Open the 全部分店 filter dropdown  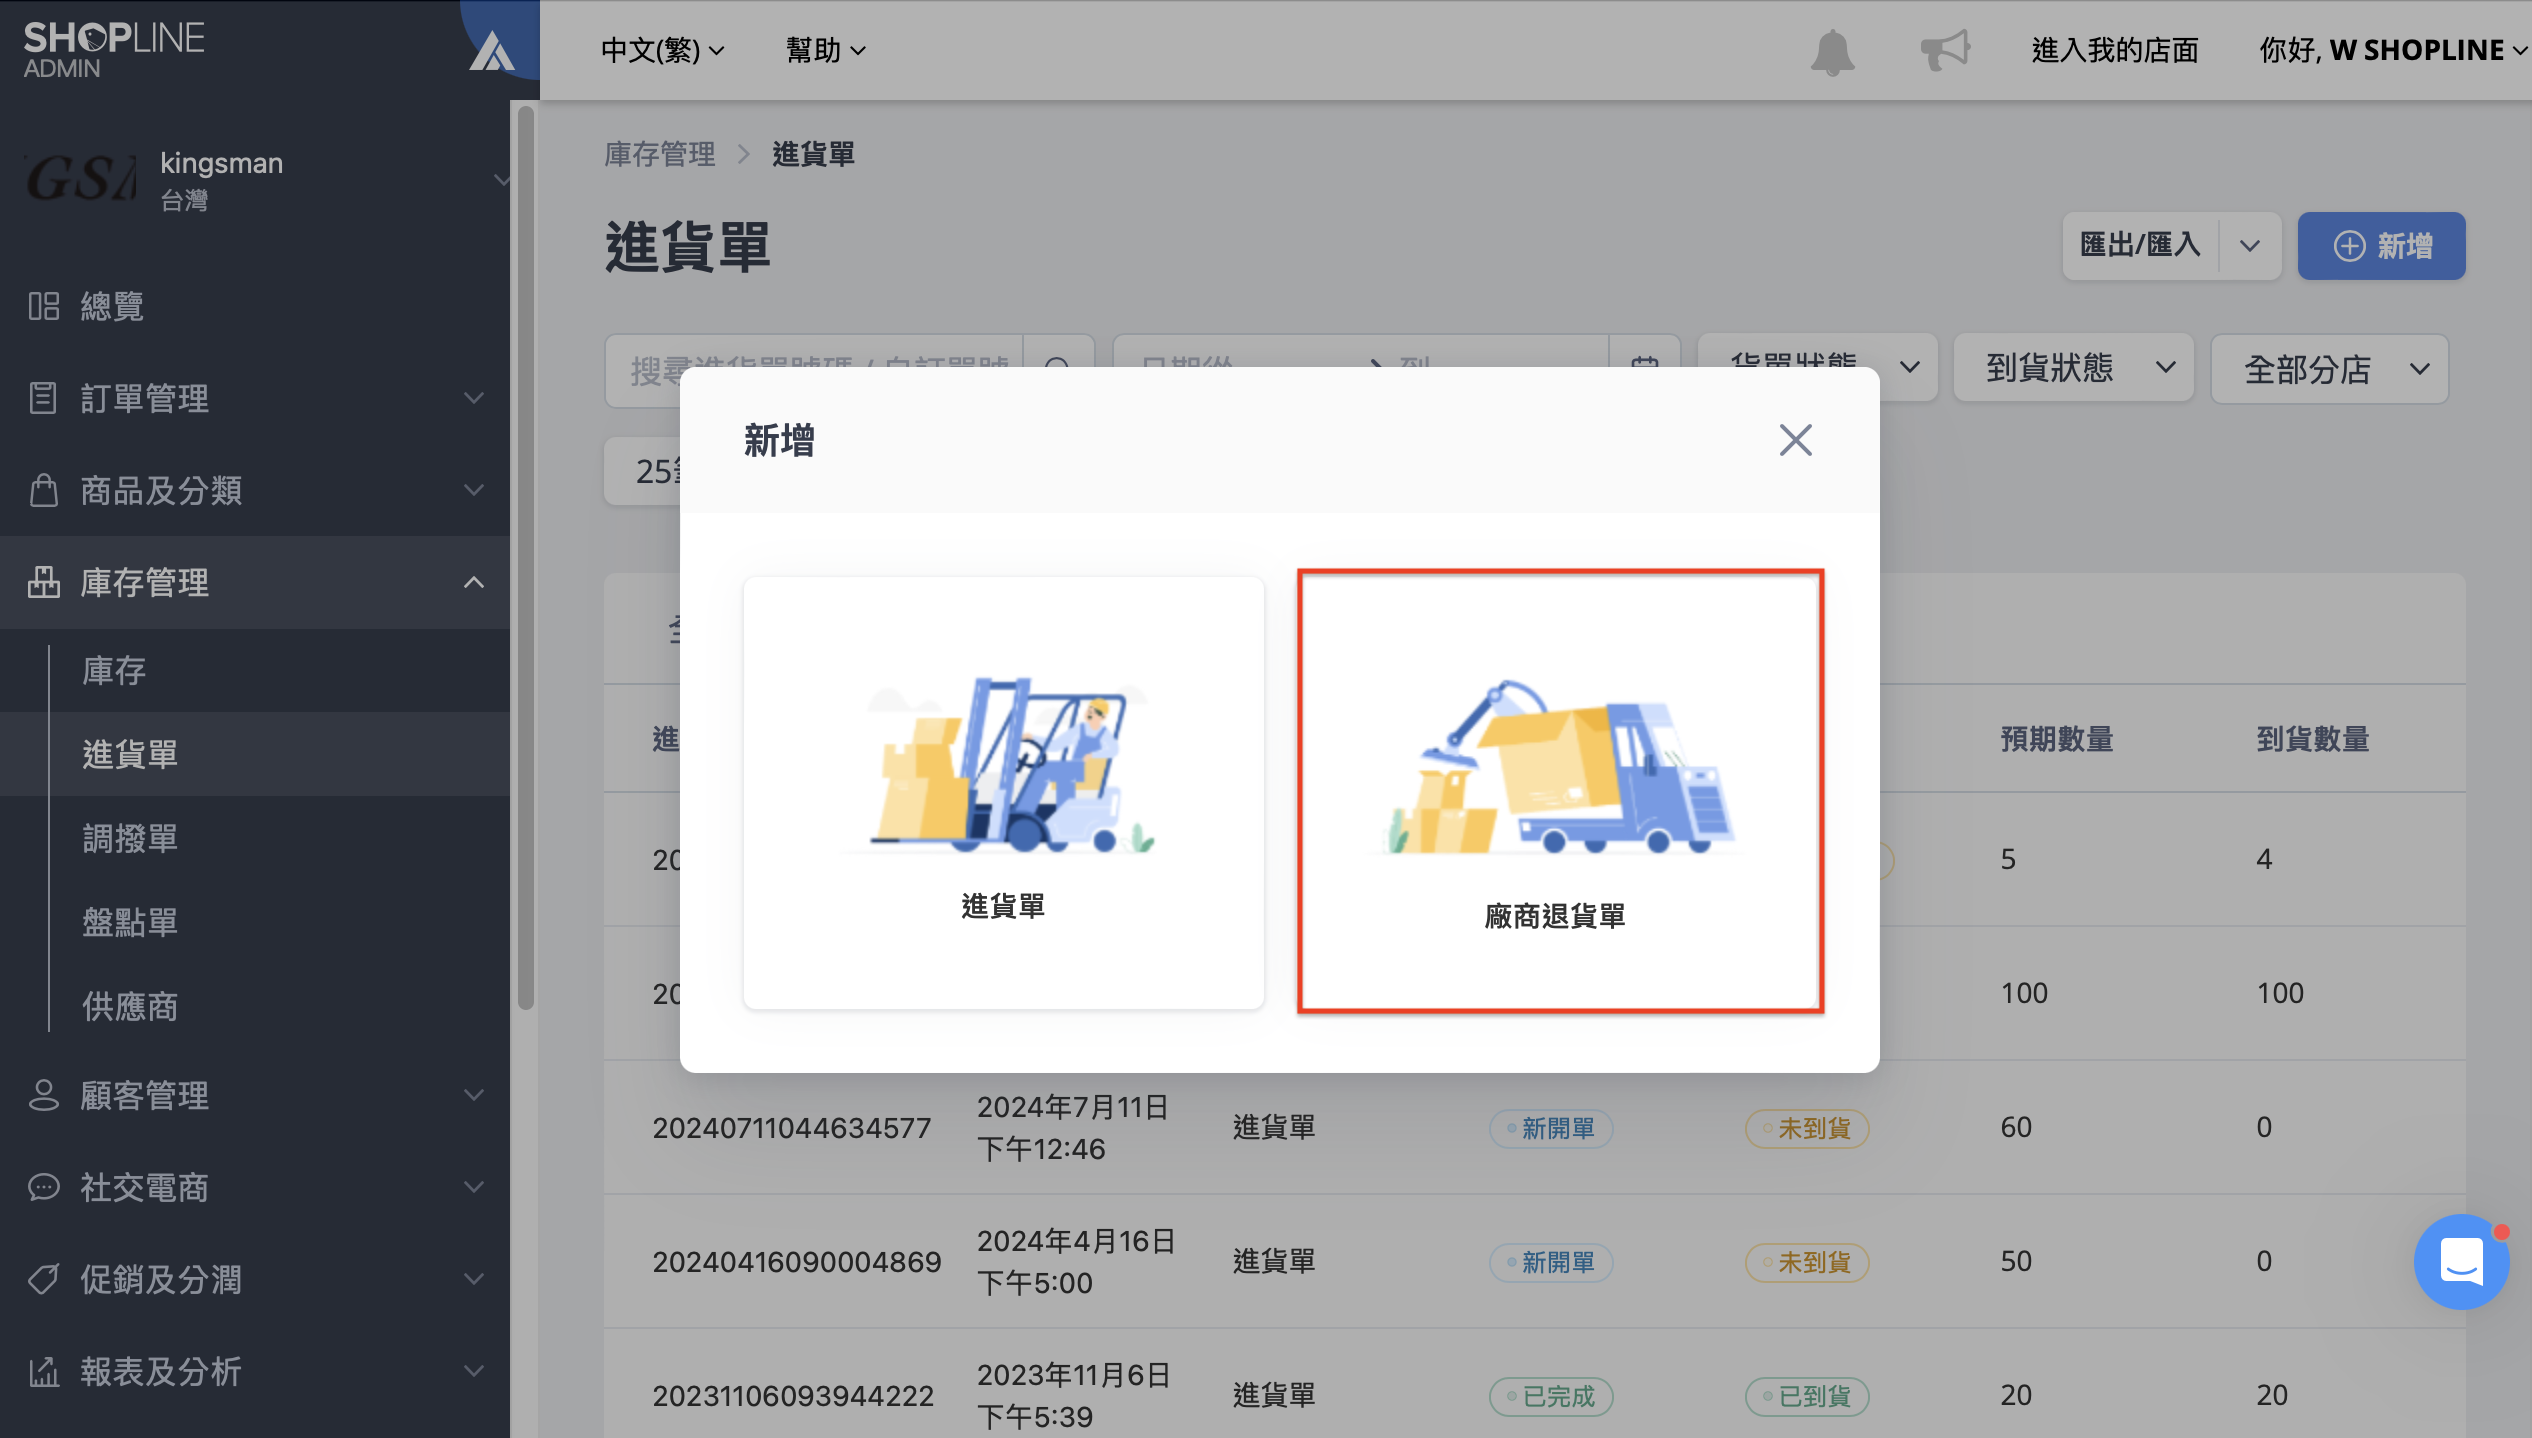[x=2330, y=368]
